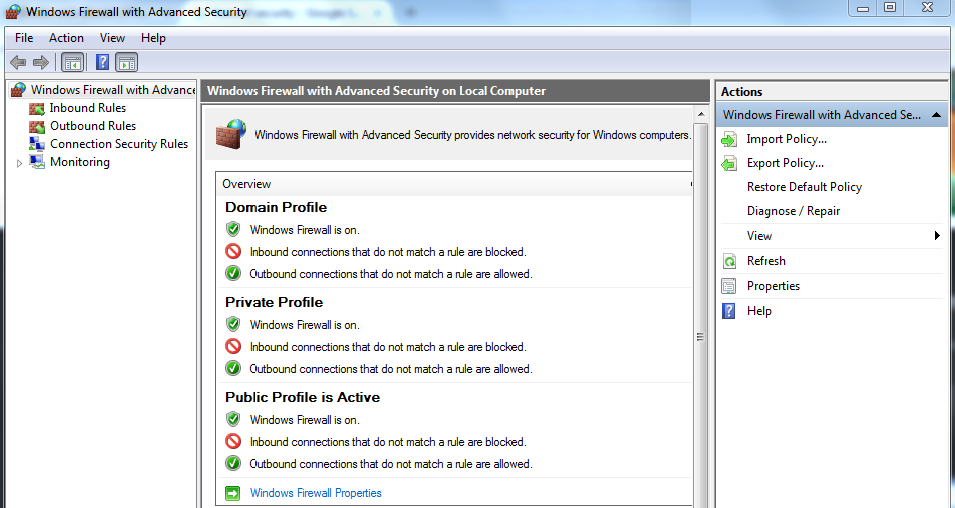Select Connection Security Rules node

(118, 144)
